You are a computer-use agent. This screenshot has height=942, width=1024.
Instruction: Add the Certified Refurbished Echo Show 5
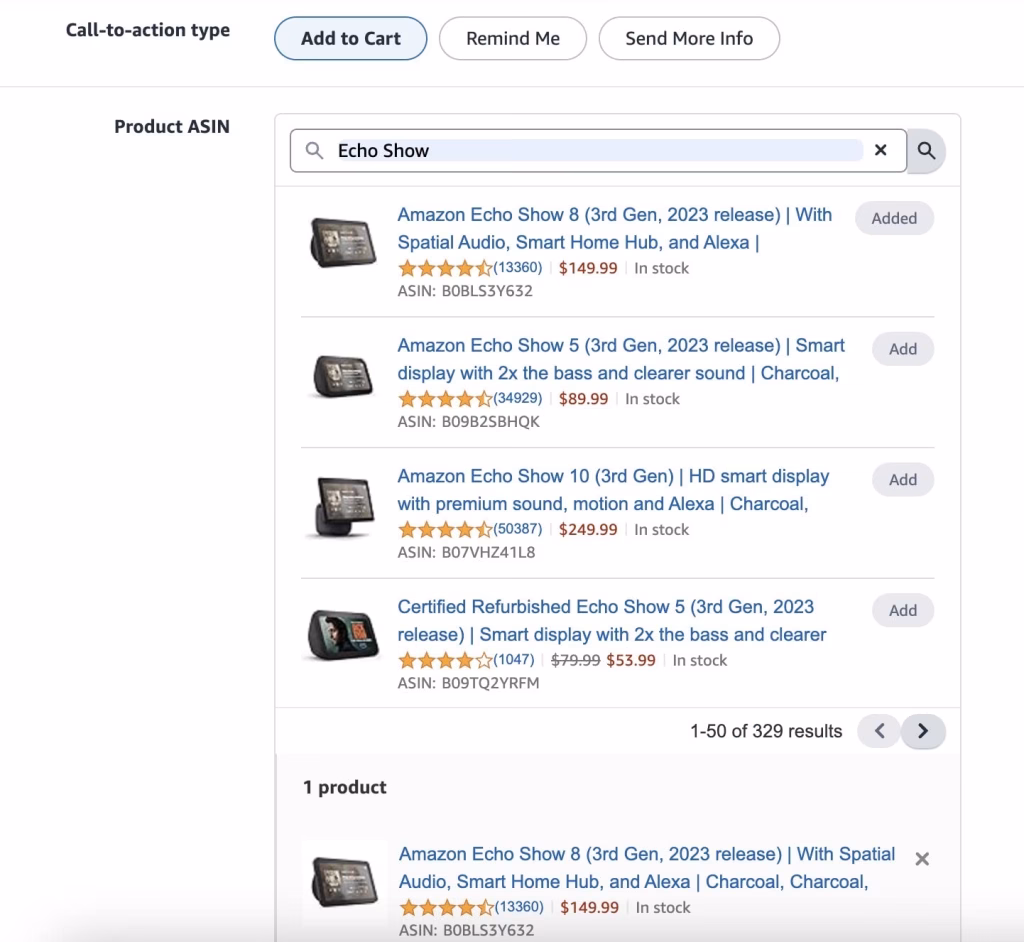click(x=903, y=610)
